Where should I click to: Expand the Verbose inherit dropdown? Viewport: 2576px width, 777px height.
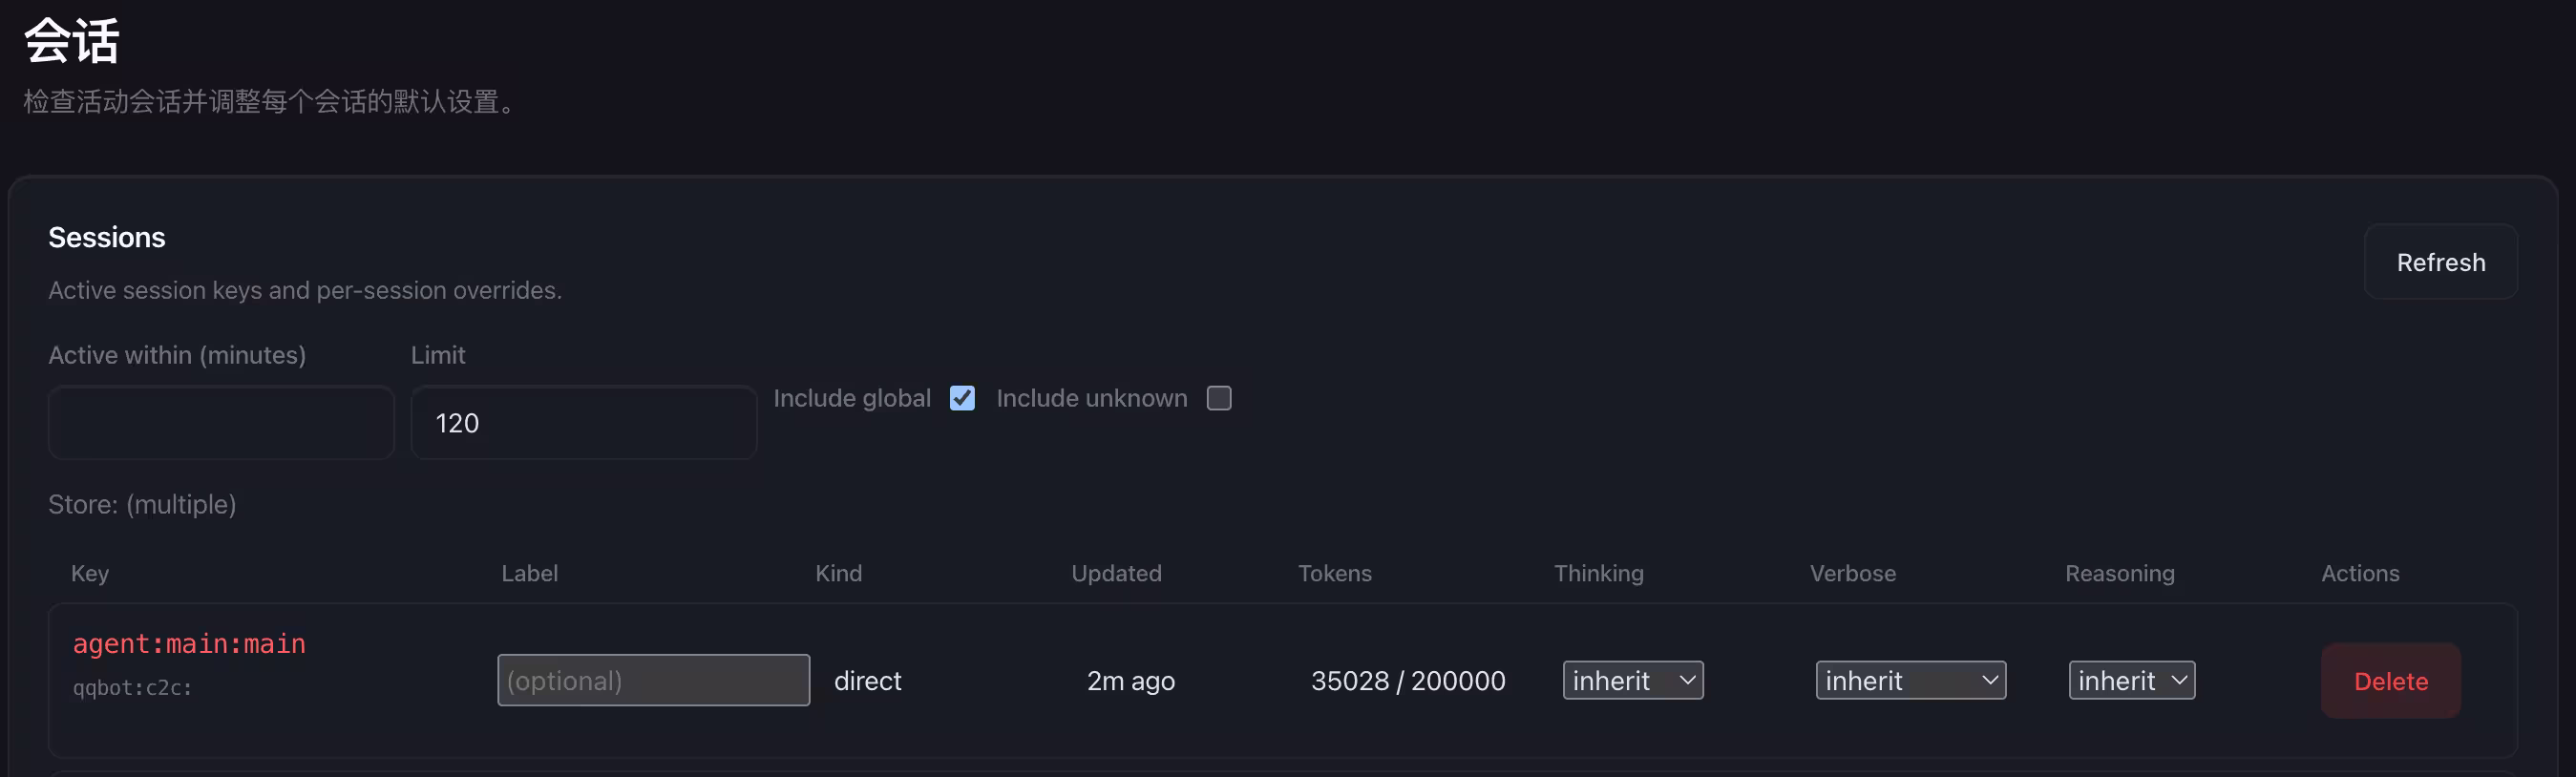[1910, 681]
